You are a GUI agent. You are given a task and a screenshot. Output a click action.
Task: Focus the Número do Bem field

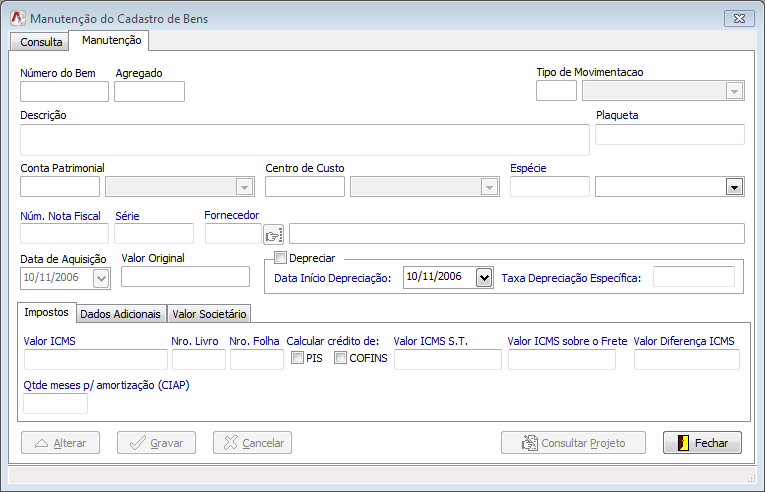pos(64,92)
